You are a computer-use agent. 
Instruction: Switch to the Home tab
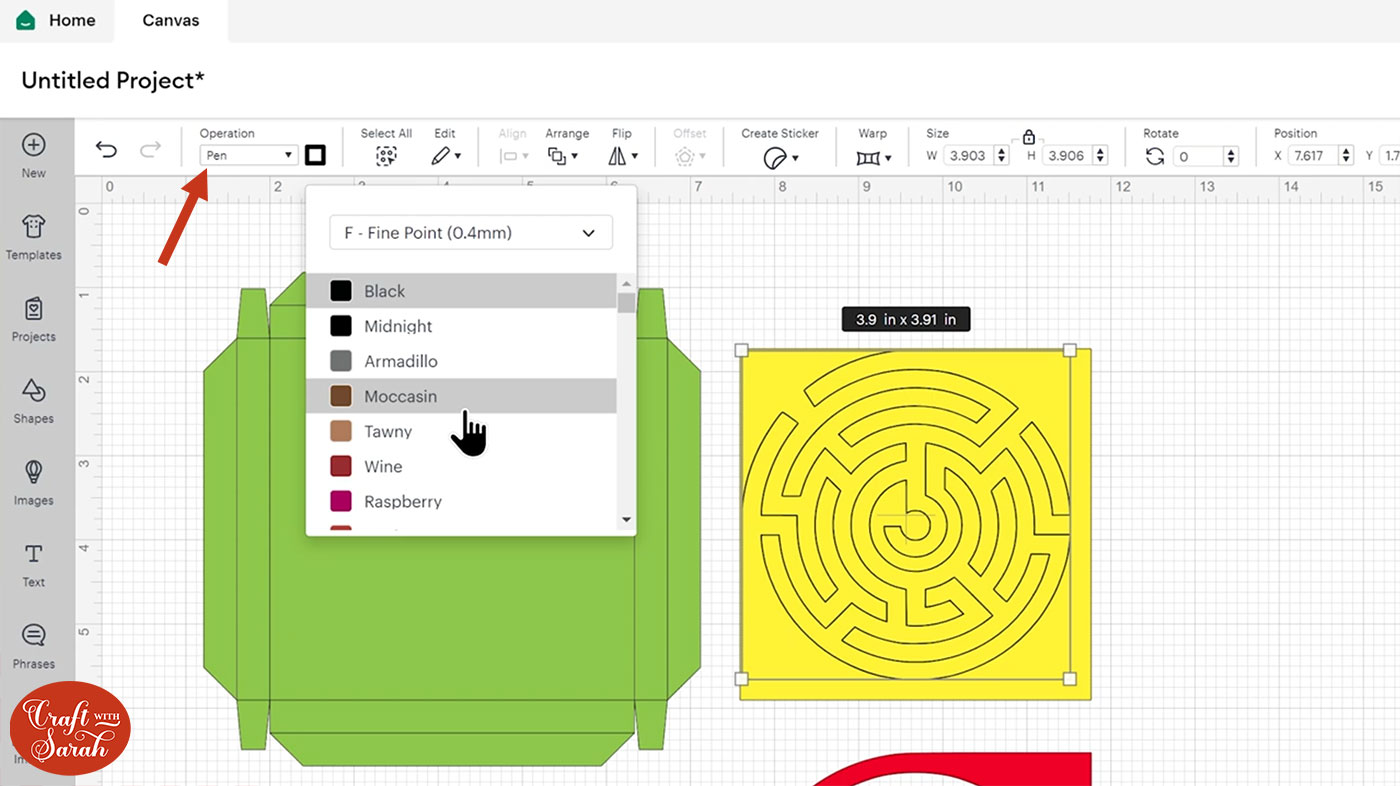[x=58, y=20]
